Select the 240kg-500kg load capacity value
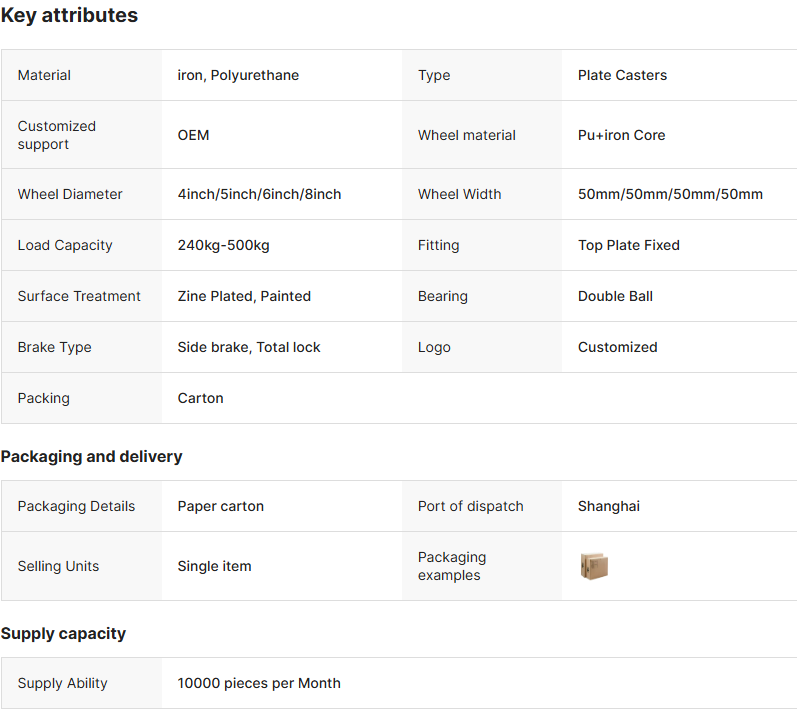This screenshot has width=797, height=726. pyautogui.click(x=223, y=246)
